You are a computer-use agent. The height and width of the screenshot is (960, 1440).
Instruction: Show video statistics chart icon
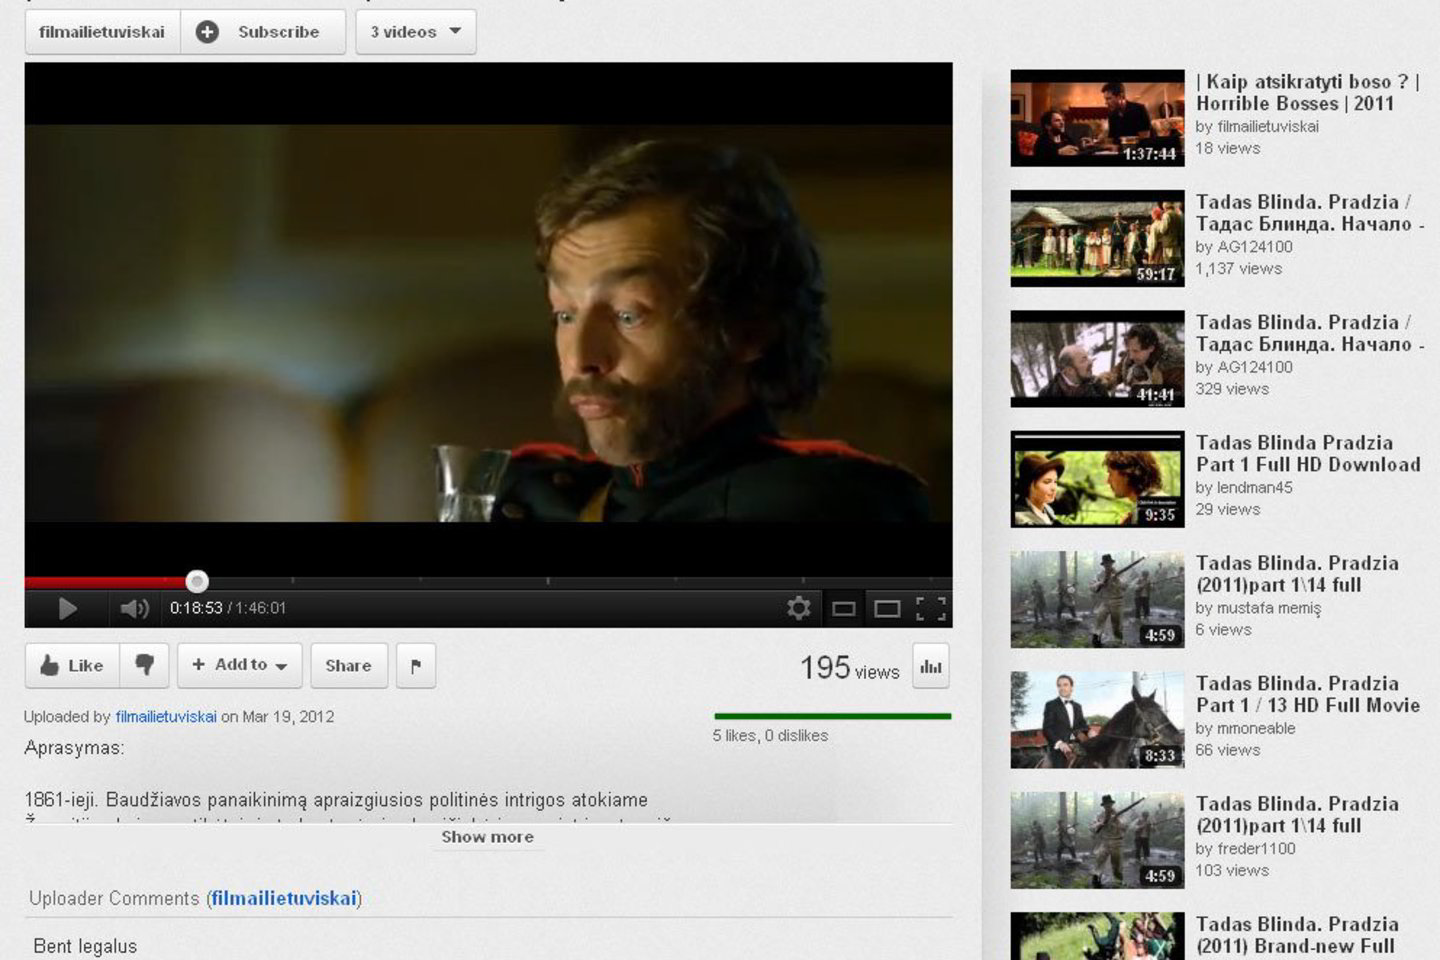click(931, 666)
